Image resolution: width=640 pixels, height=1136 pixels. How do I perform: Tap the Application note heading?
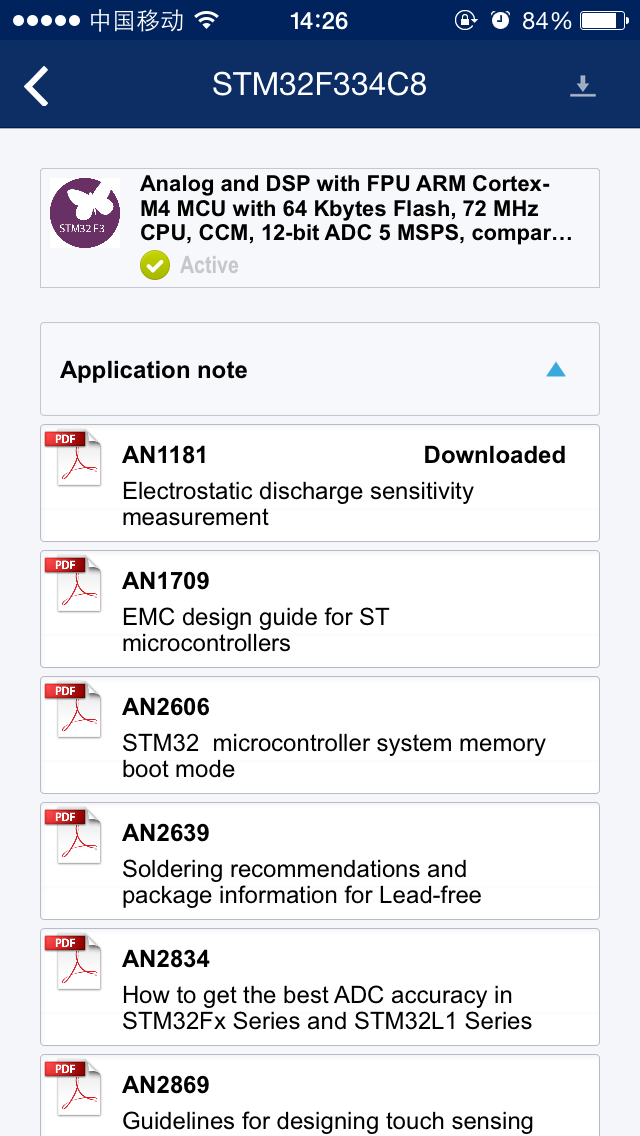pyautogui.click(x=154, y=370)
